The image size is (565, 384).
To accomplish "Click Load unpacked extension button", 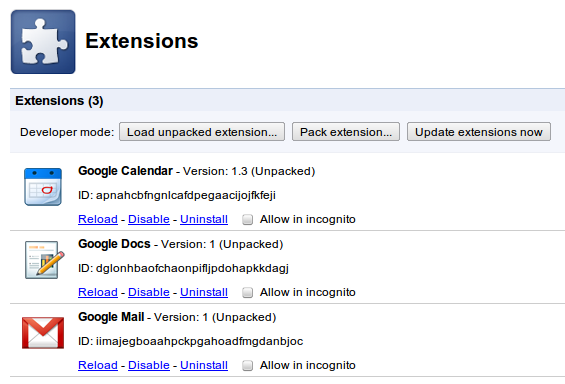I will click(202, 132).
